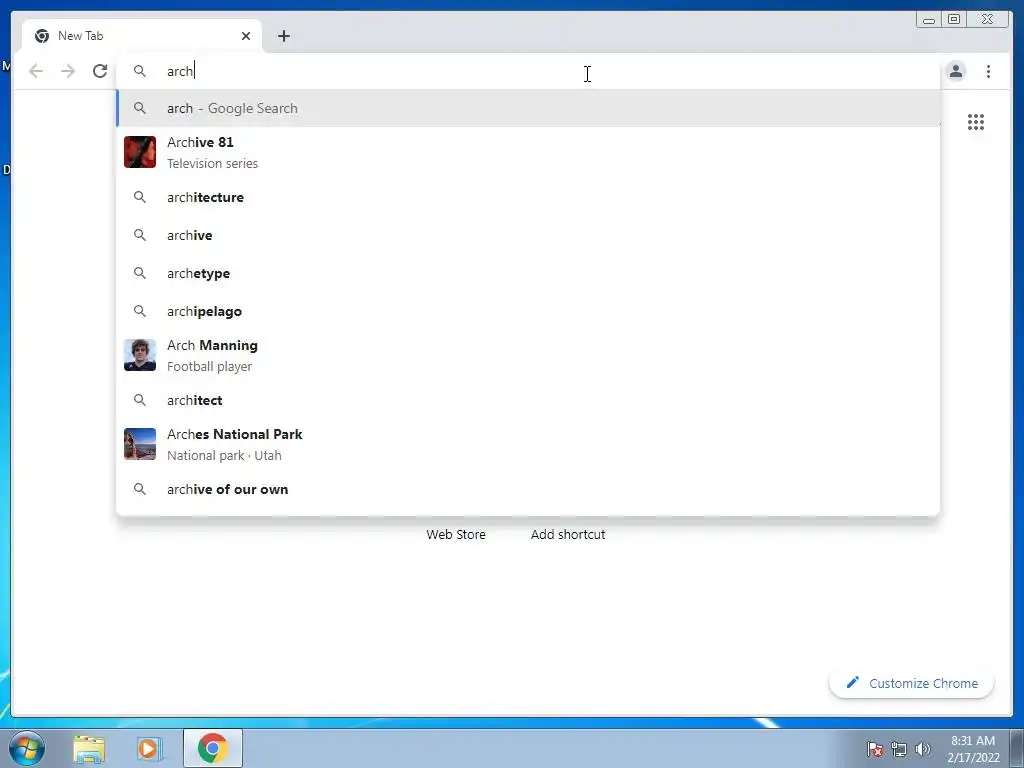Click the browser forward arrow

click(x=68, y=71)
